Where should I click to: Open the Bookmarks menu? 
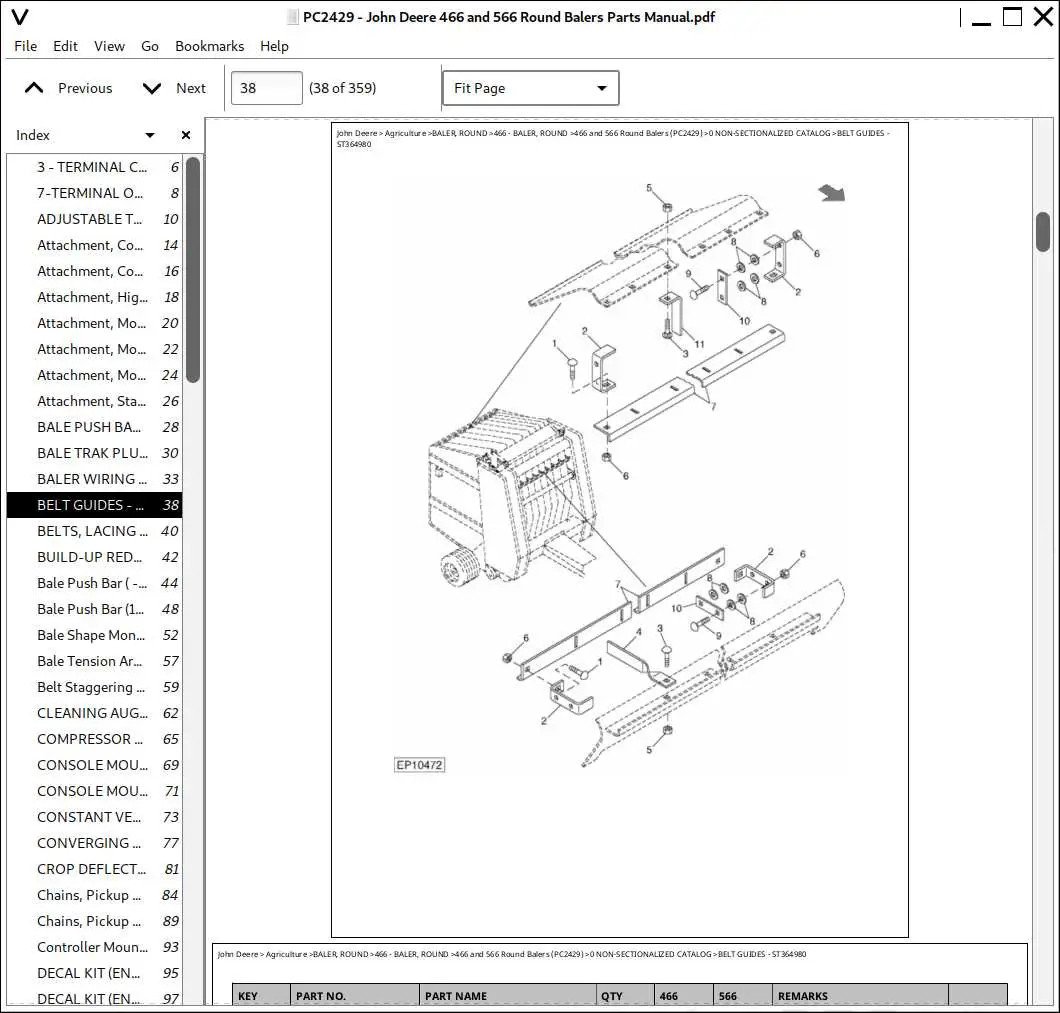[x=210, y=46]
